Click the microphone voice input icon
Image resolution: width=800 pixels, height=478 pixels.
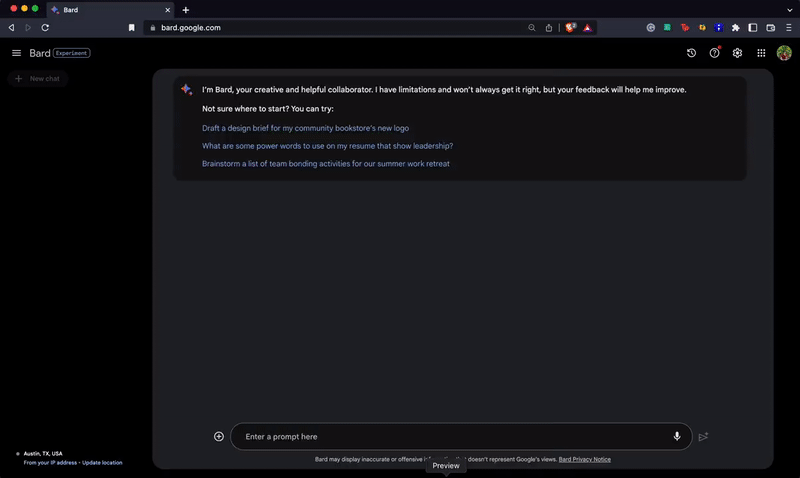click(x=677, y=436)
